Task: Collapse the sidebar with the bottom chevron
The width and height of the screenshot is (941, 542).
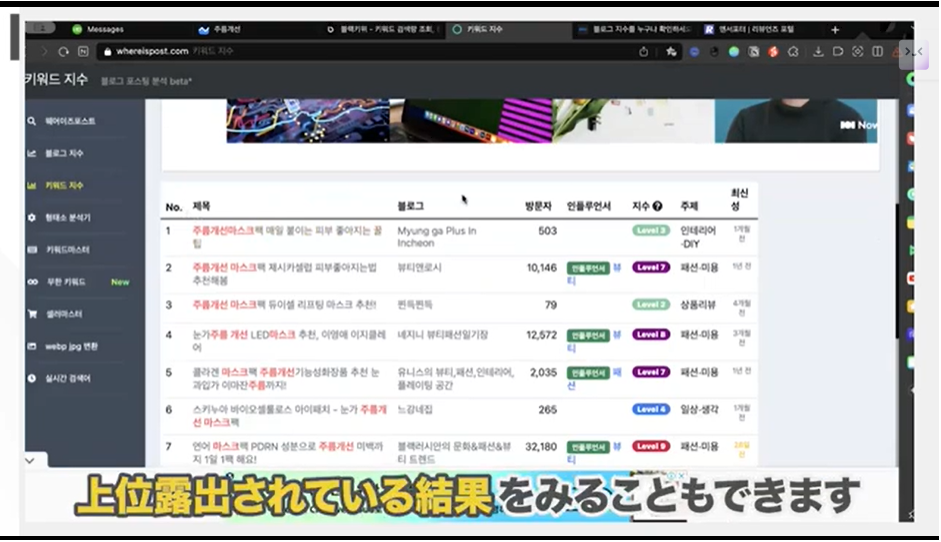Action: tap(30, 460)
